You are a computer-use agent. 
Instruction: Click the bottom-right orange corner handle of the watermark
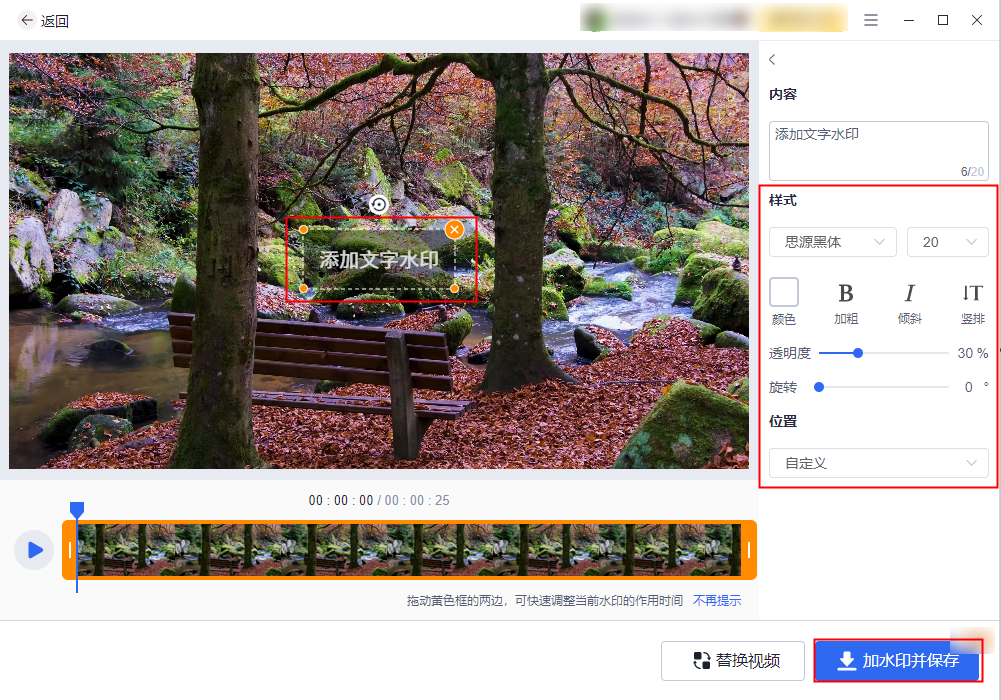click(454, 288)
